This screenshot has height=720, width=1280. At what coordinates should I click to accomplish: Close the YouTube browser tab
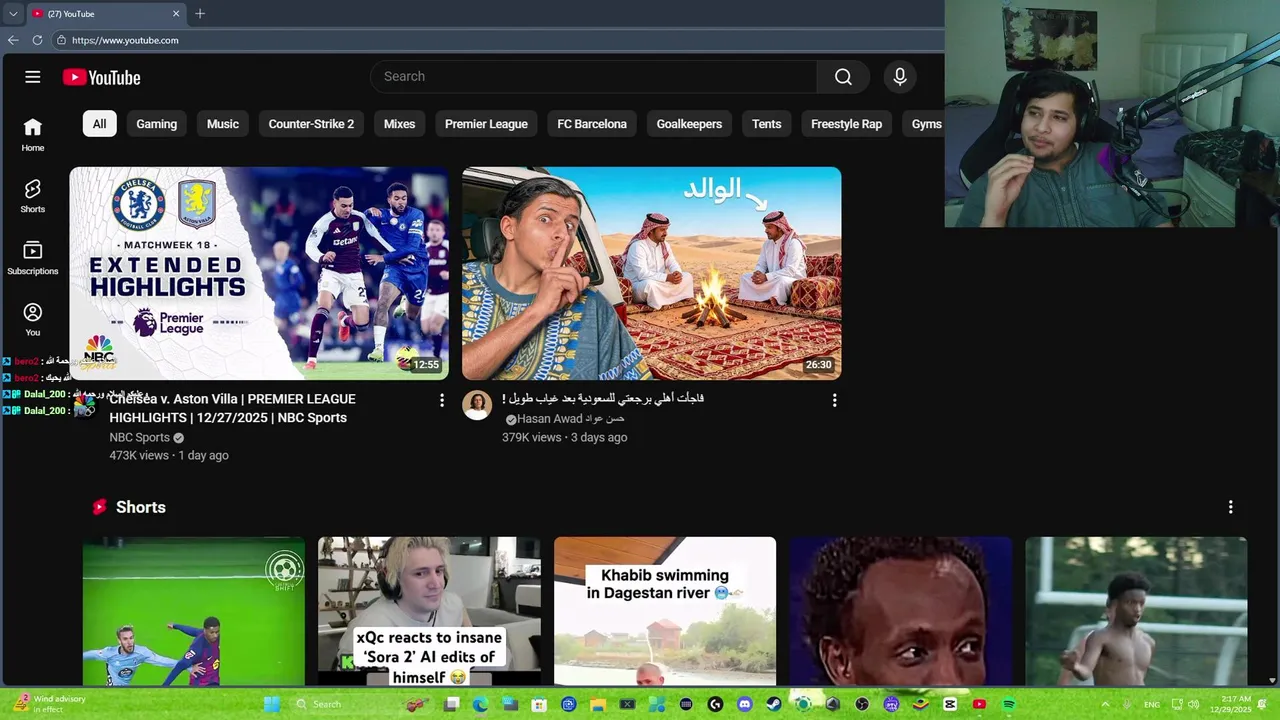pyautogui.click(x=176, y=13)
